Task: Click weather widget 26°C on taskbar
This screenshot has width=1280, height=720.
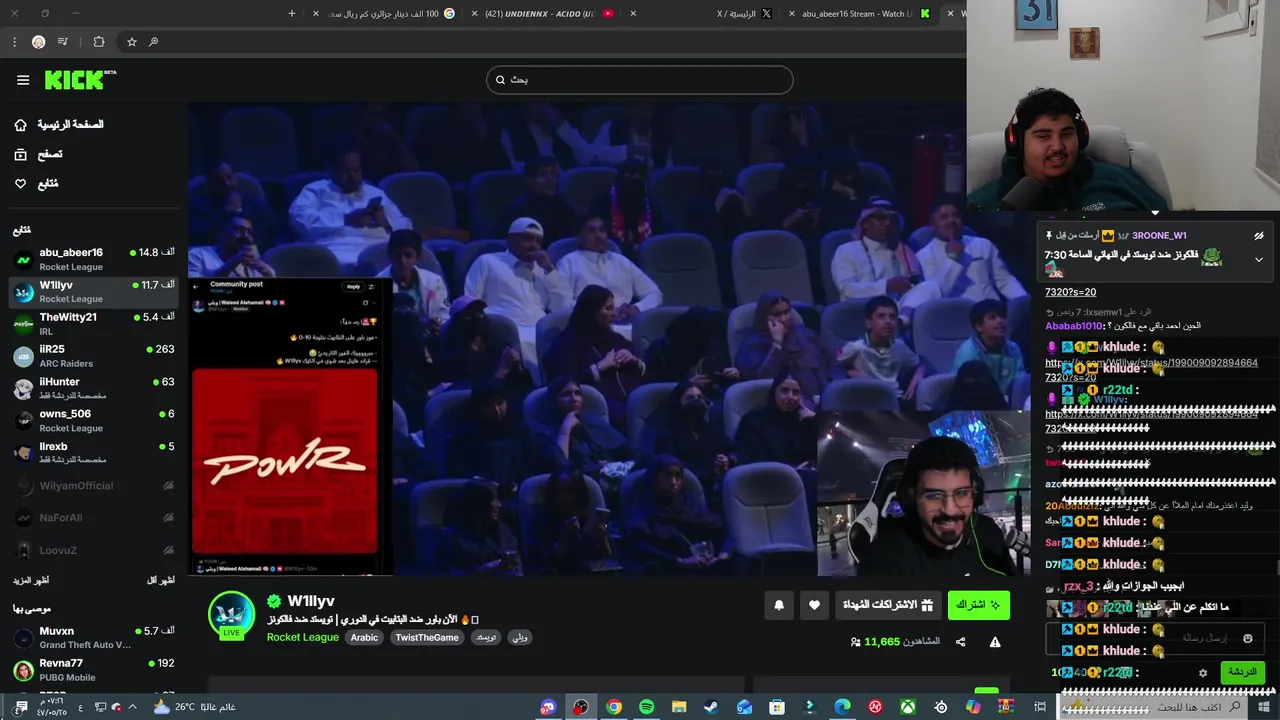Action: click(194, 707)
